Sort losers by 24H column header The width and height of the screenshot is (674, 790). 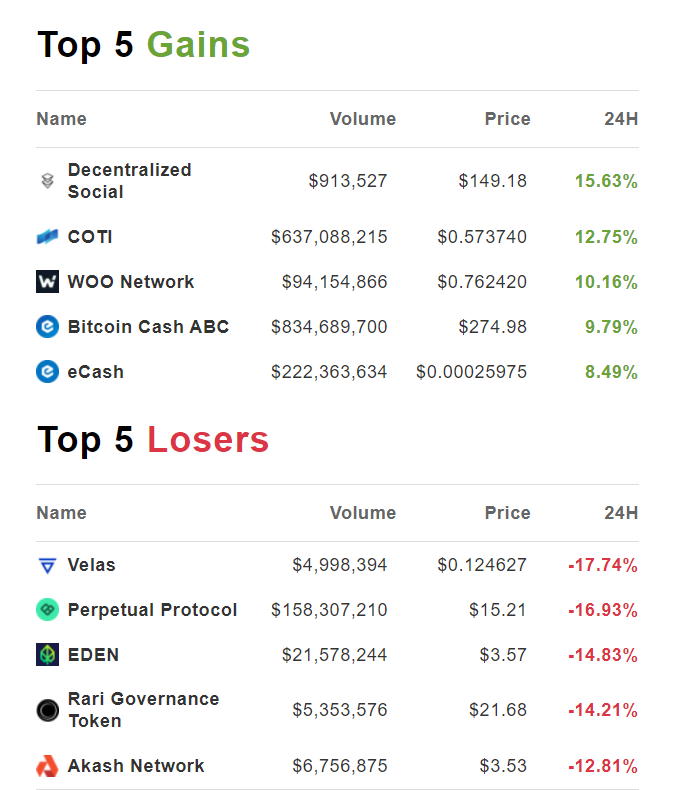click(x=620, y=513)
